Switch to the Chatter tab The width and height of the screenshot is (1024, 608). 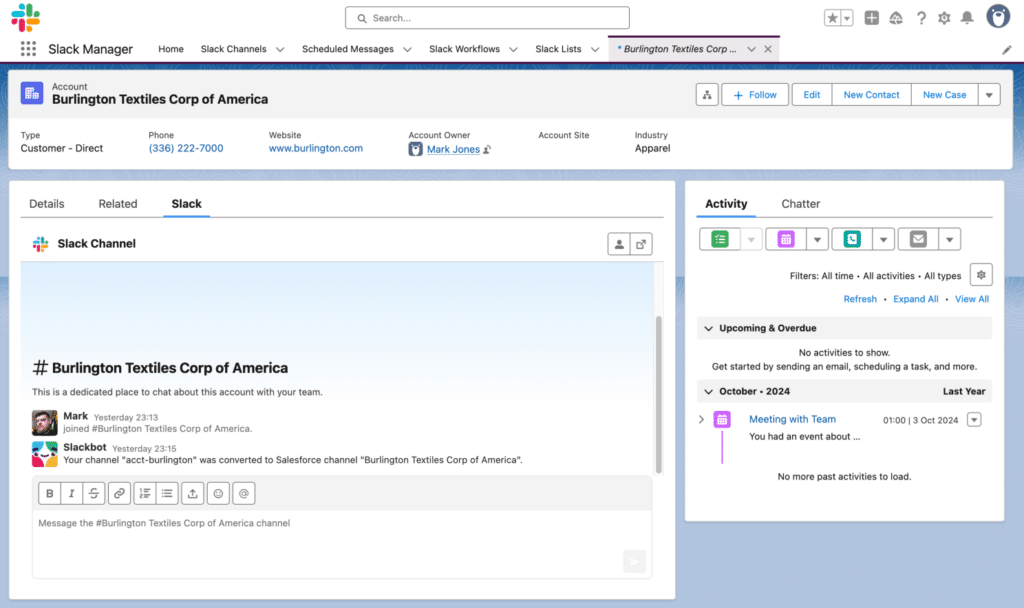pyautogui.click(x=801, y=204)
